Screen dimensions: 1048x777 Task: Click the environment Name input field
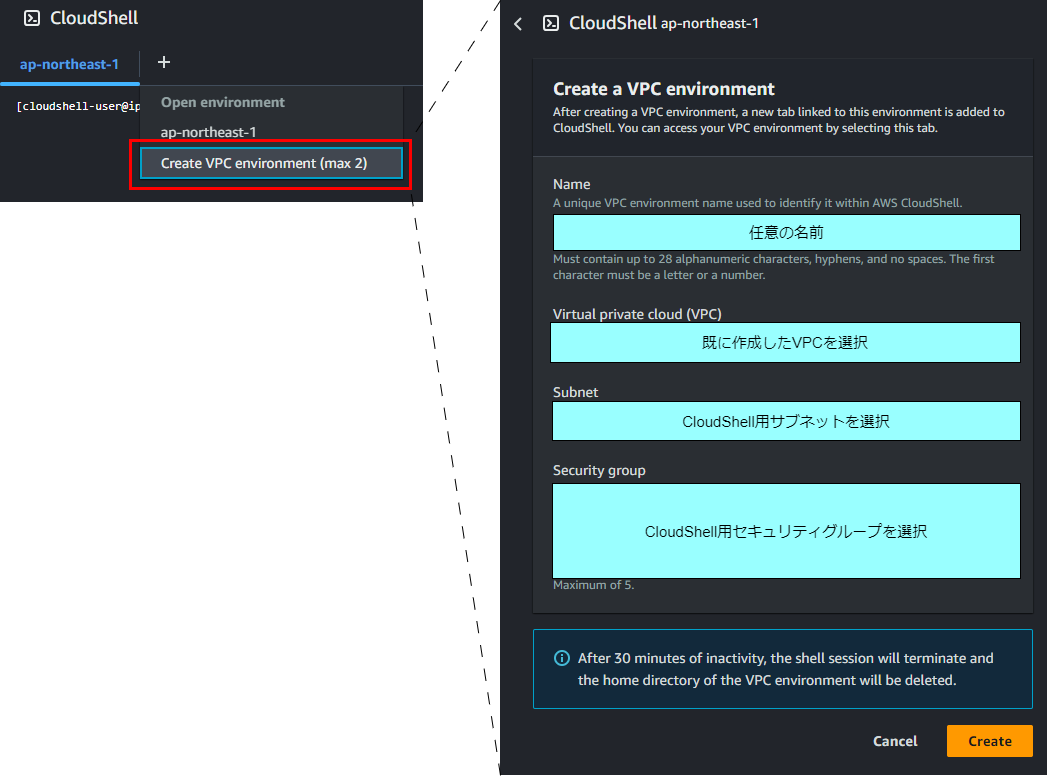click(786, 232)
